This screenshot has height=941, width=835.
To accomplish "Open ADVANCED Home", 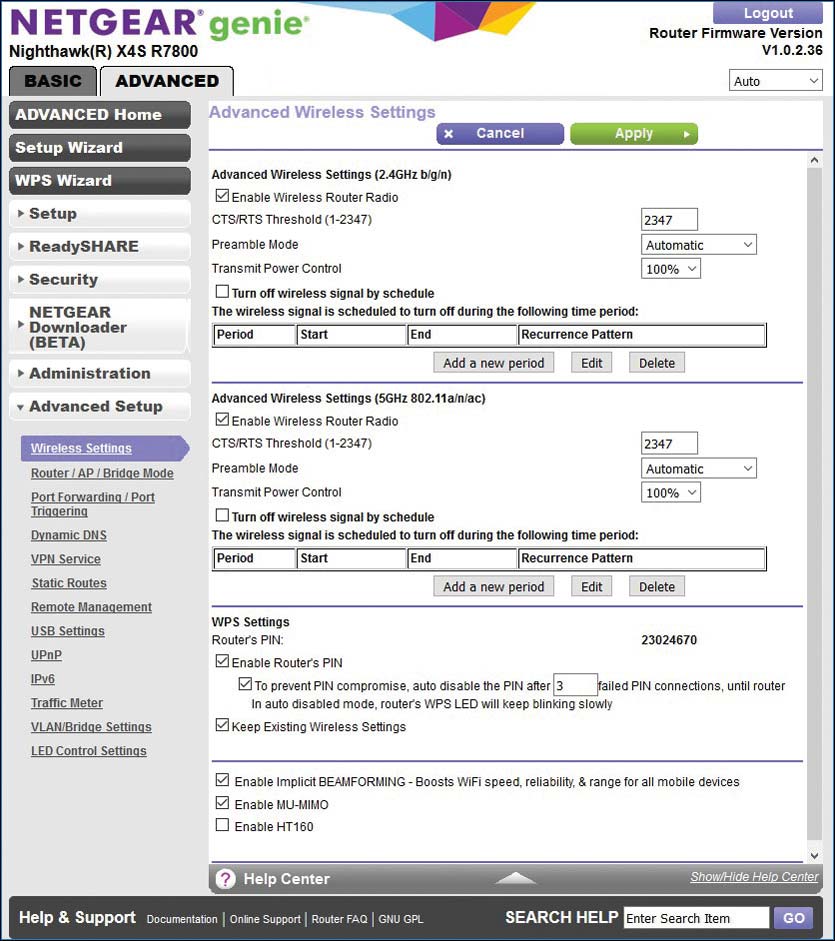I will (100, 115).
